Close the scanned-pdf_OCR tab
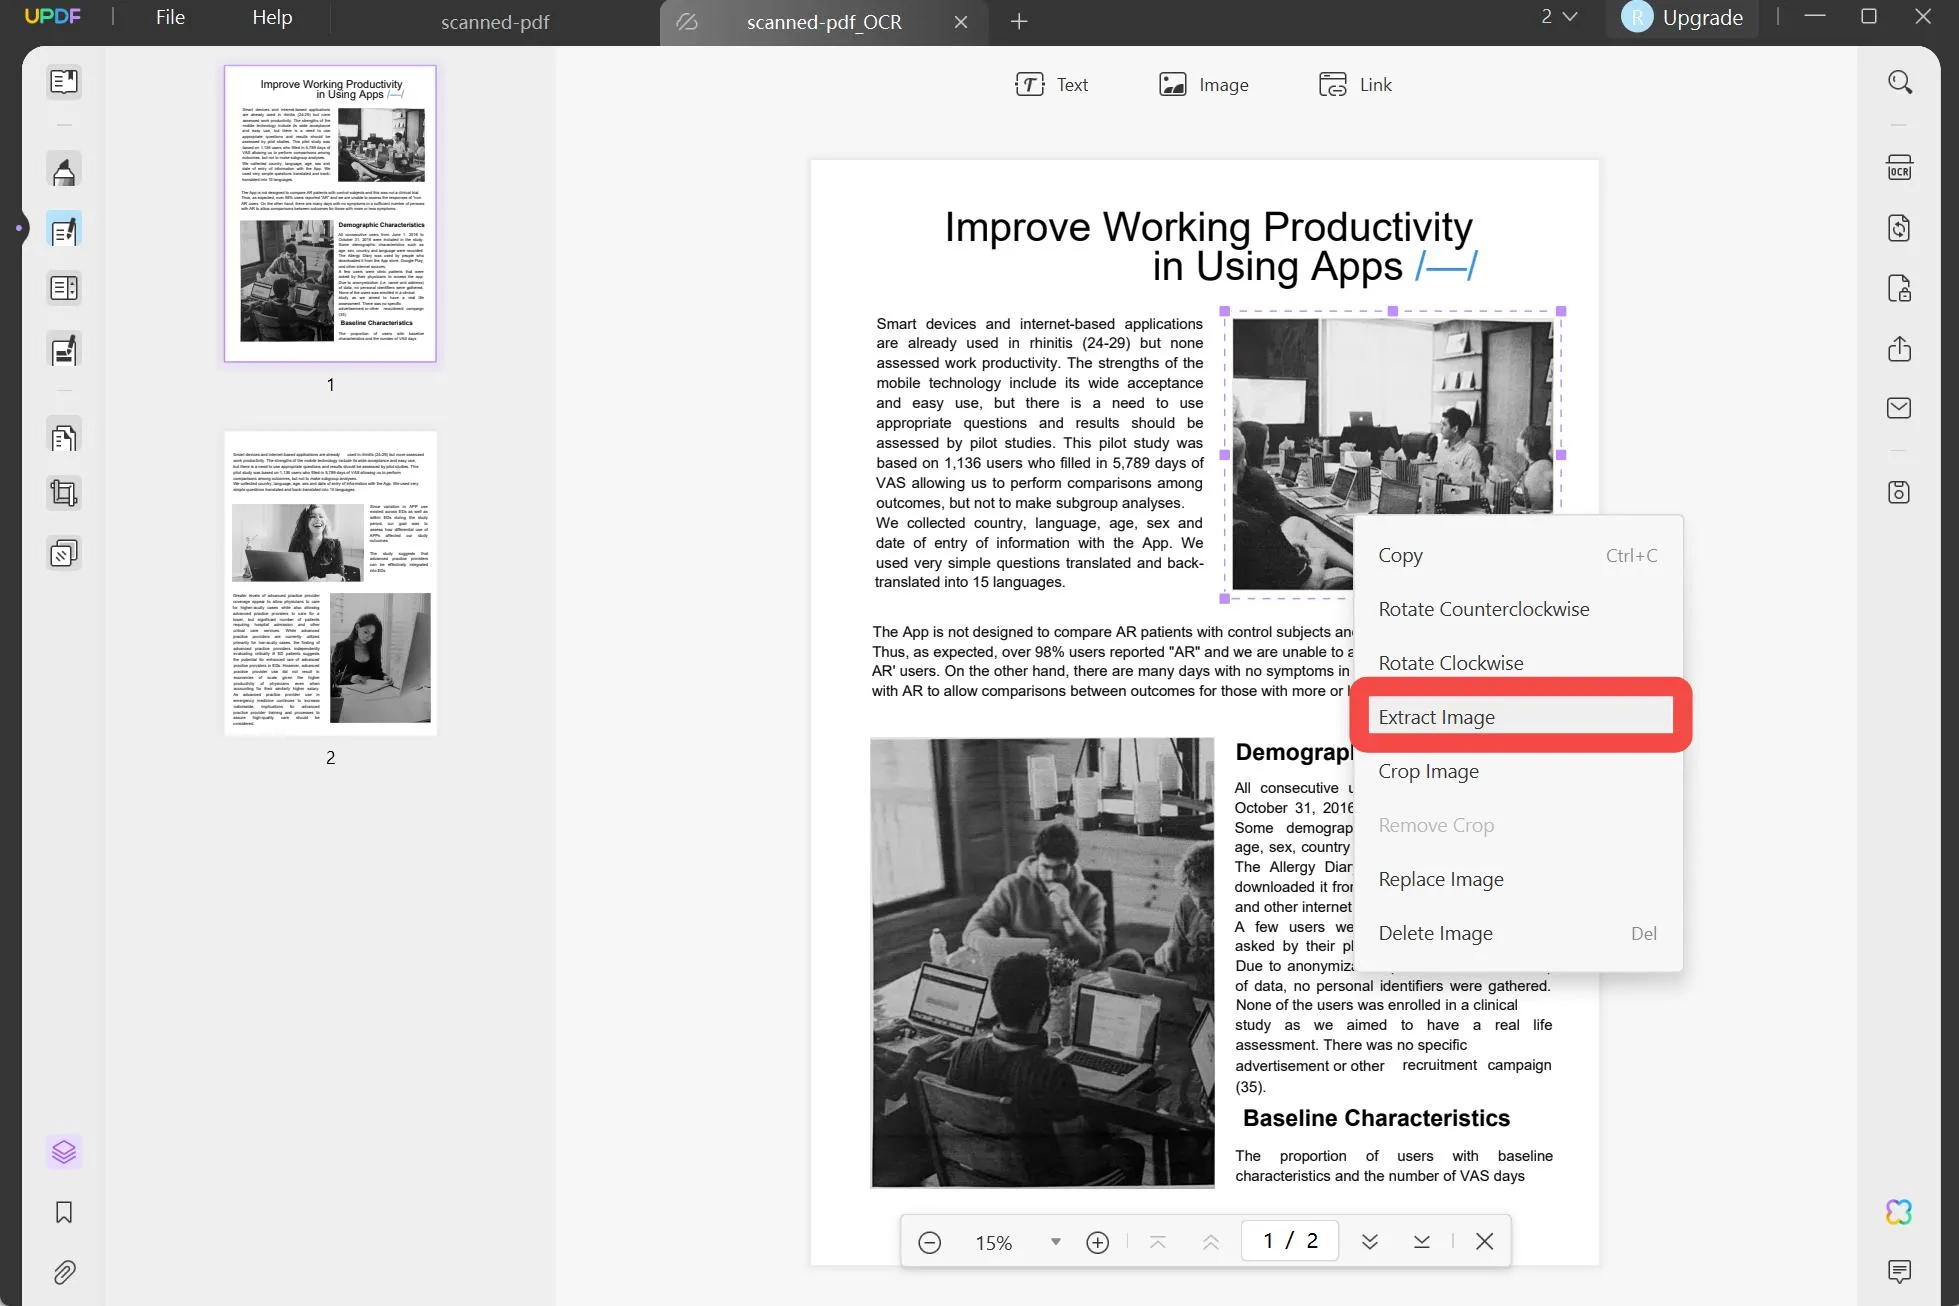The image size is (1959, 1306). click(x=961, y=22)
